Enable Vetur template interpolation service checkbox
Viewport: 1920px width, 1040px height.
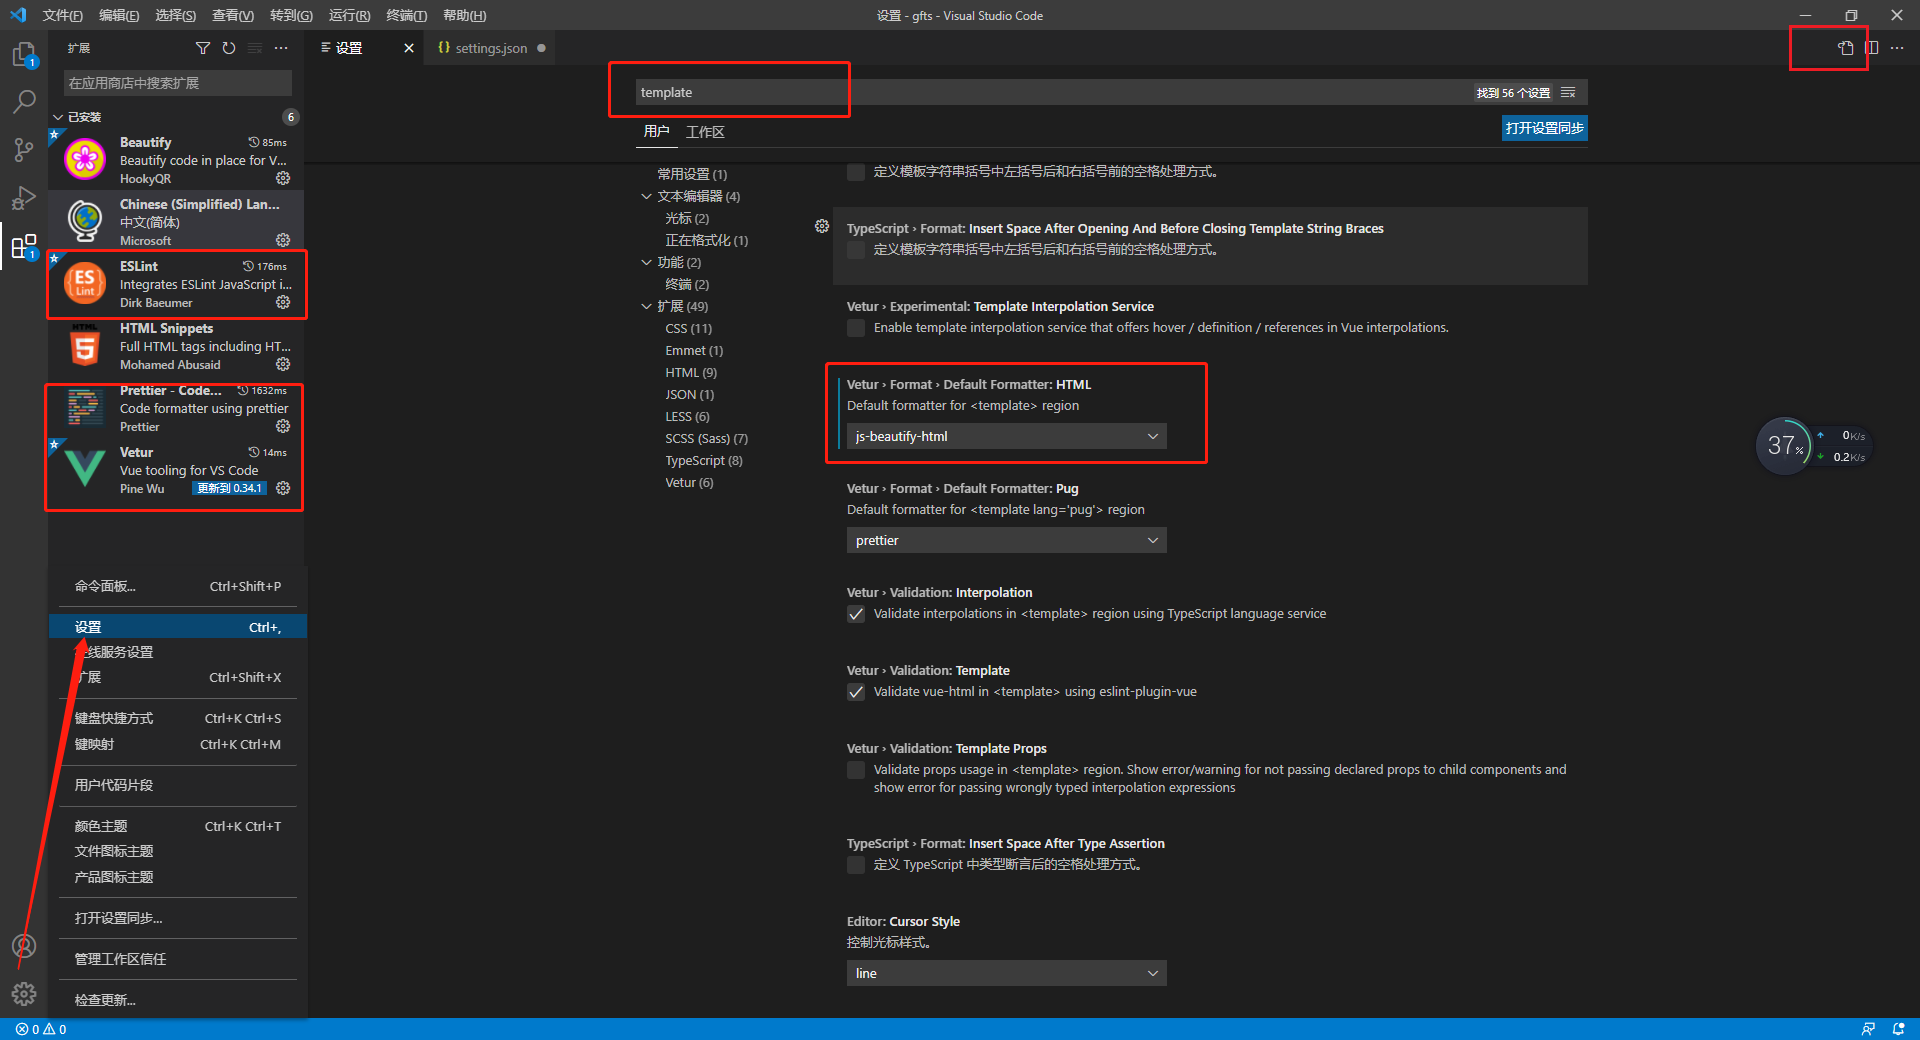click(856, 328)
